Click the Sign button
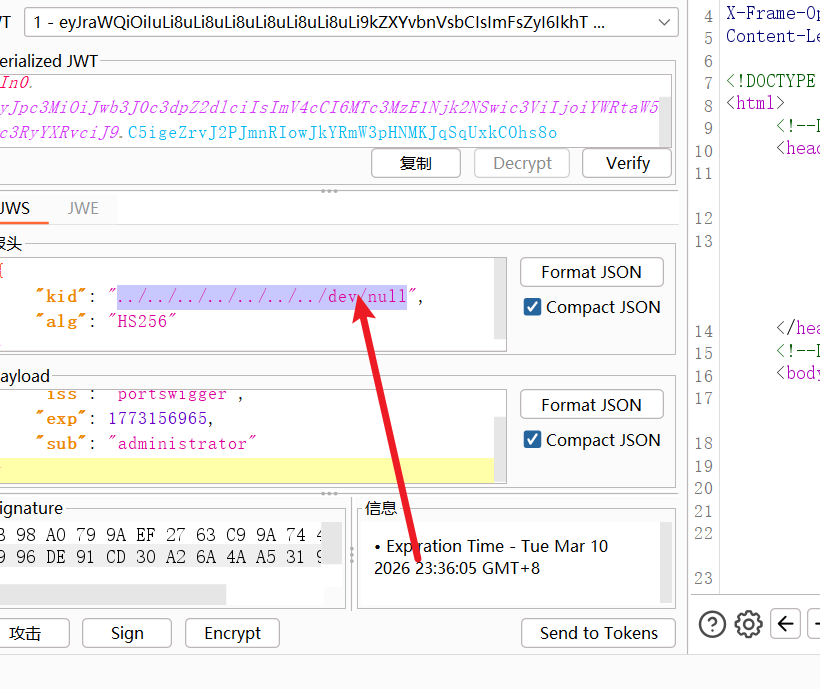Viewport: 820px width, 689px height. click(x=127, y=633)
